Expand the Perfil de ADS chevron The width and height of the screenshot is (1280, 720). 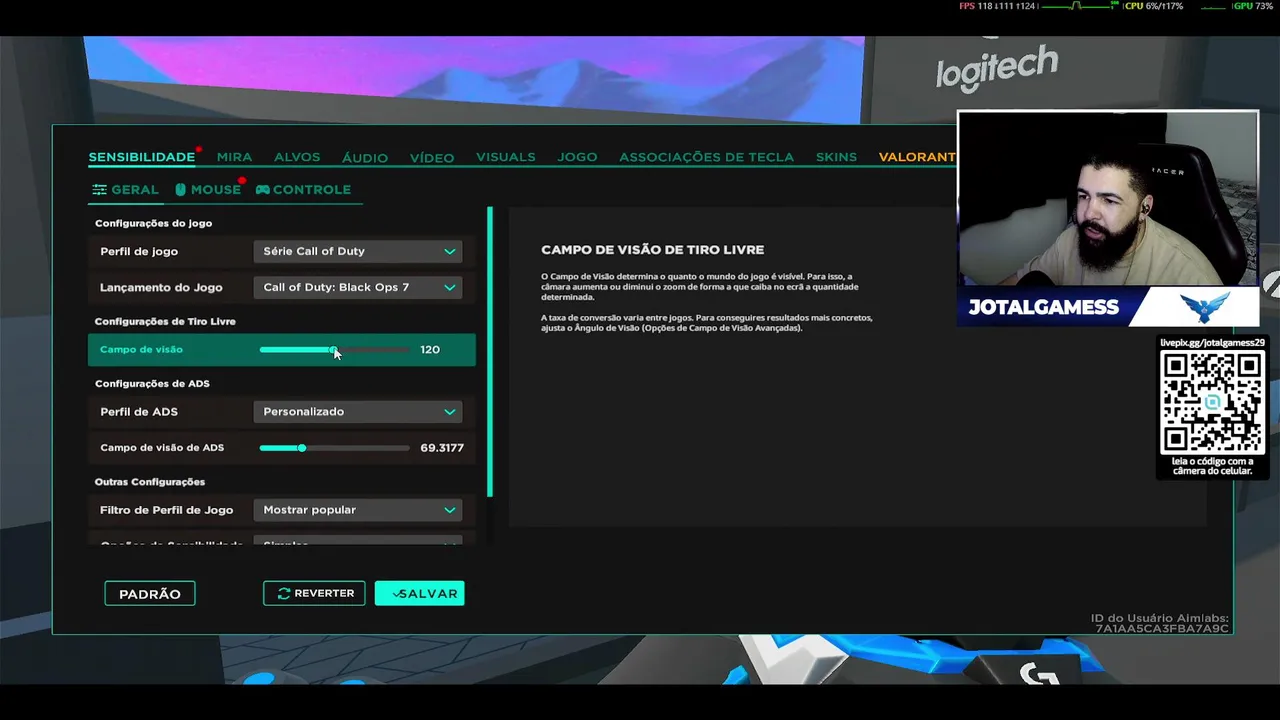[x=450, y=411]
